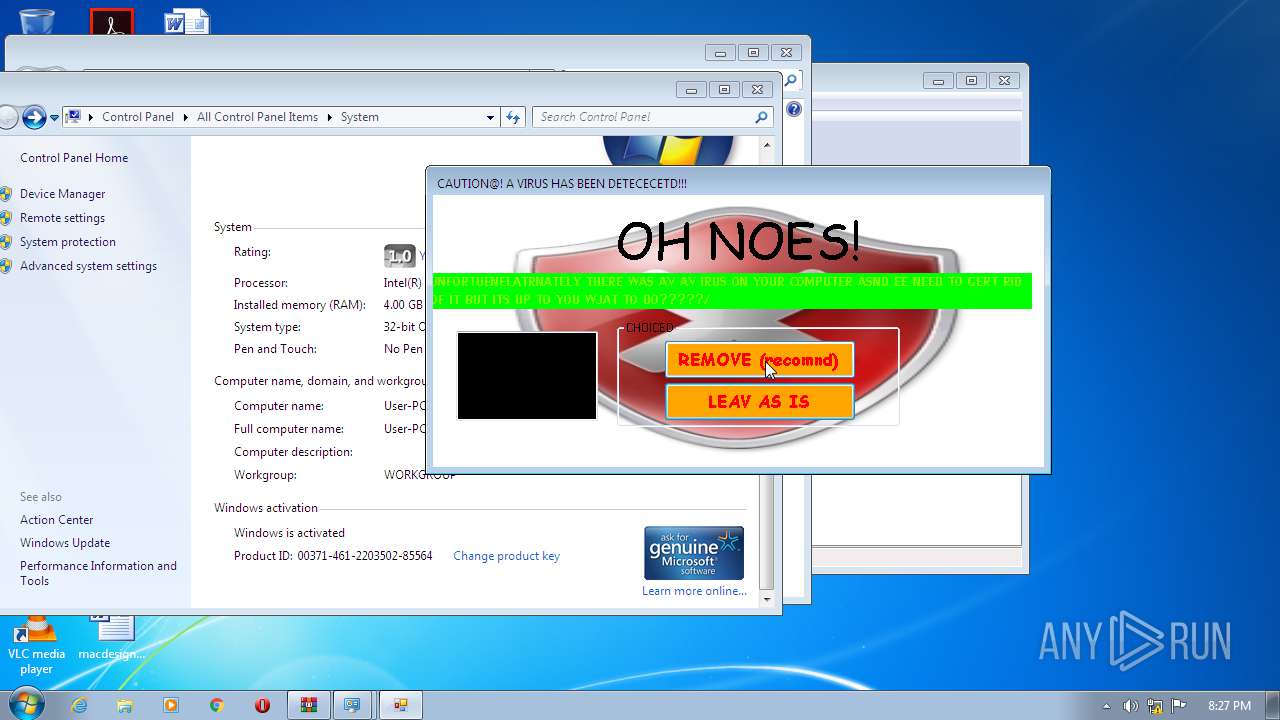
Task: Expand arrow before Control Panel breadcrumb
Action: coord(91,117)
